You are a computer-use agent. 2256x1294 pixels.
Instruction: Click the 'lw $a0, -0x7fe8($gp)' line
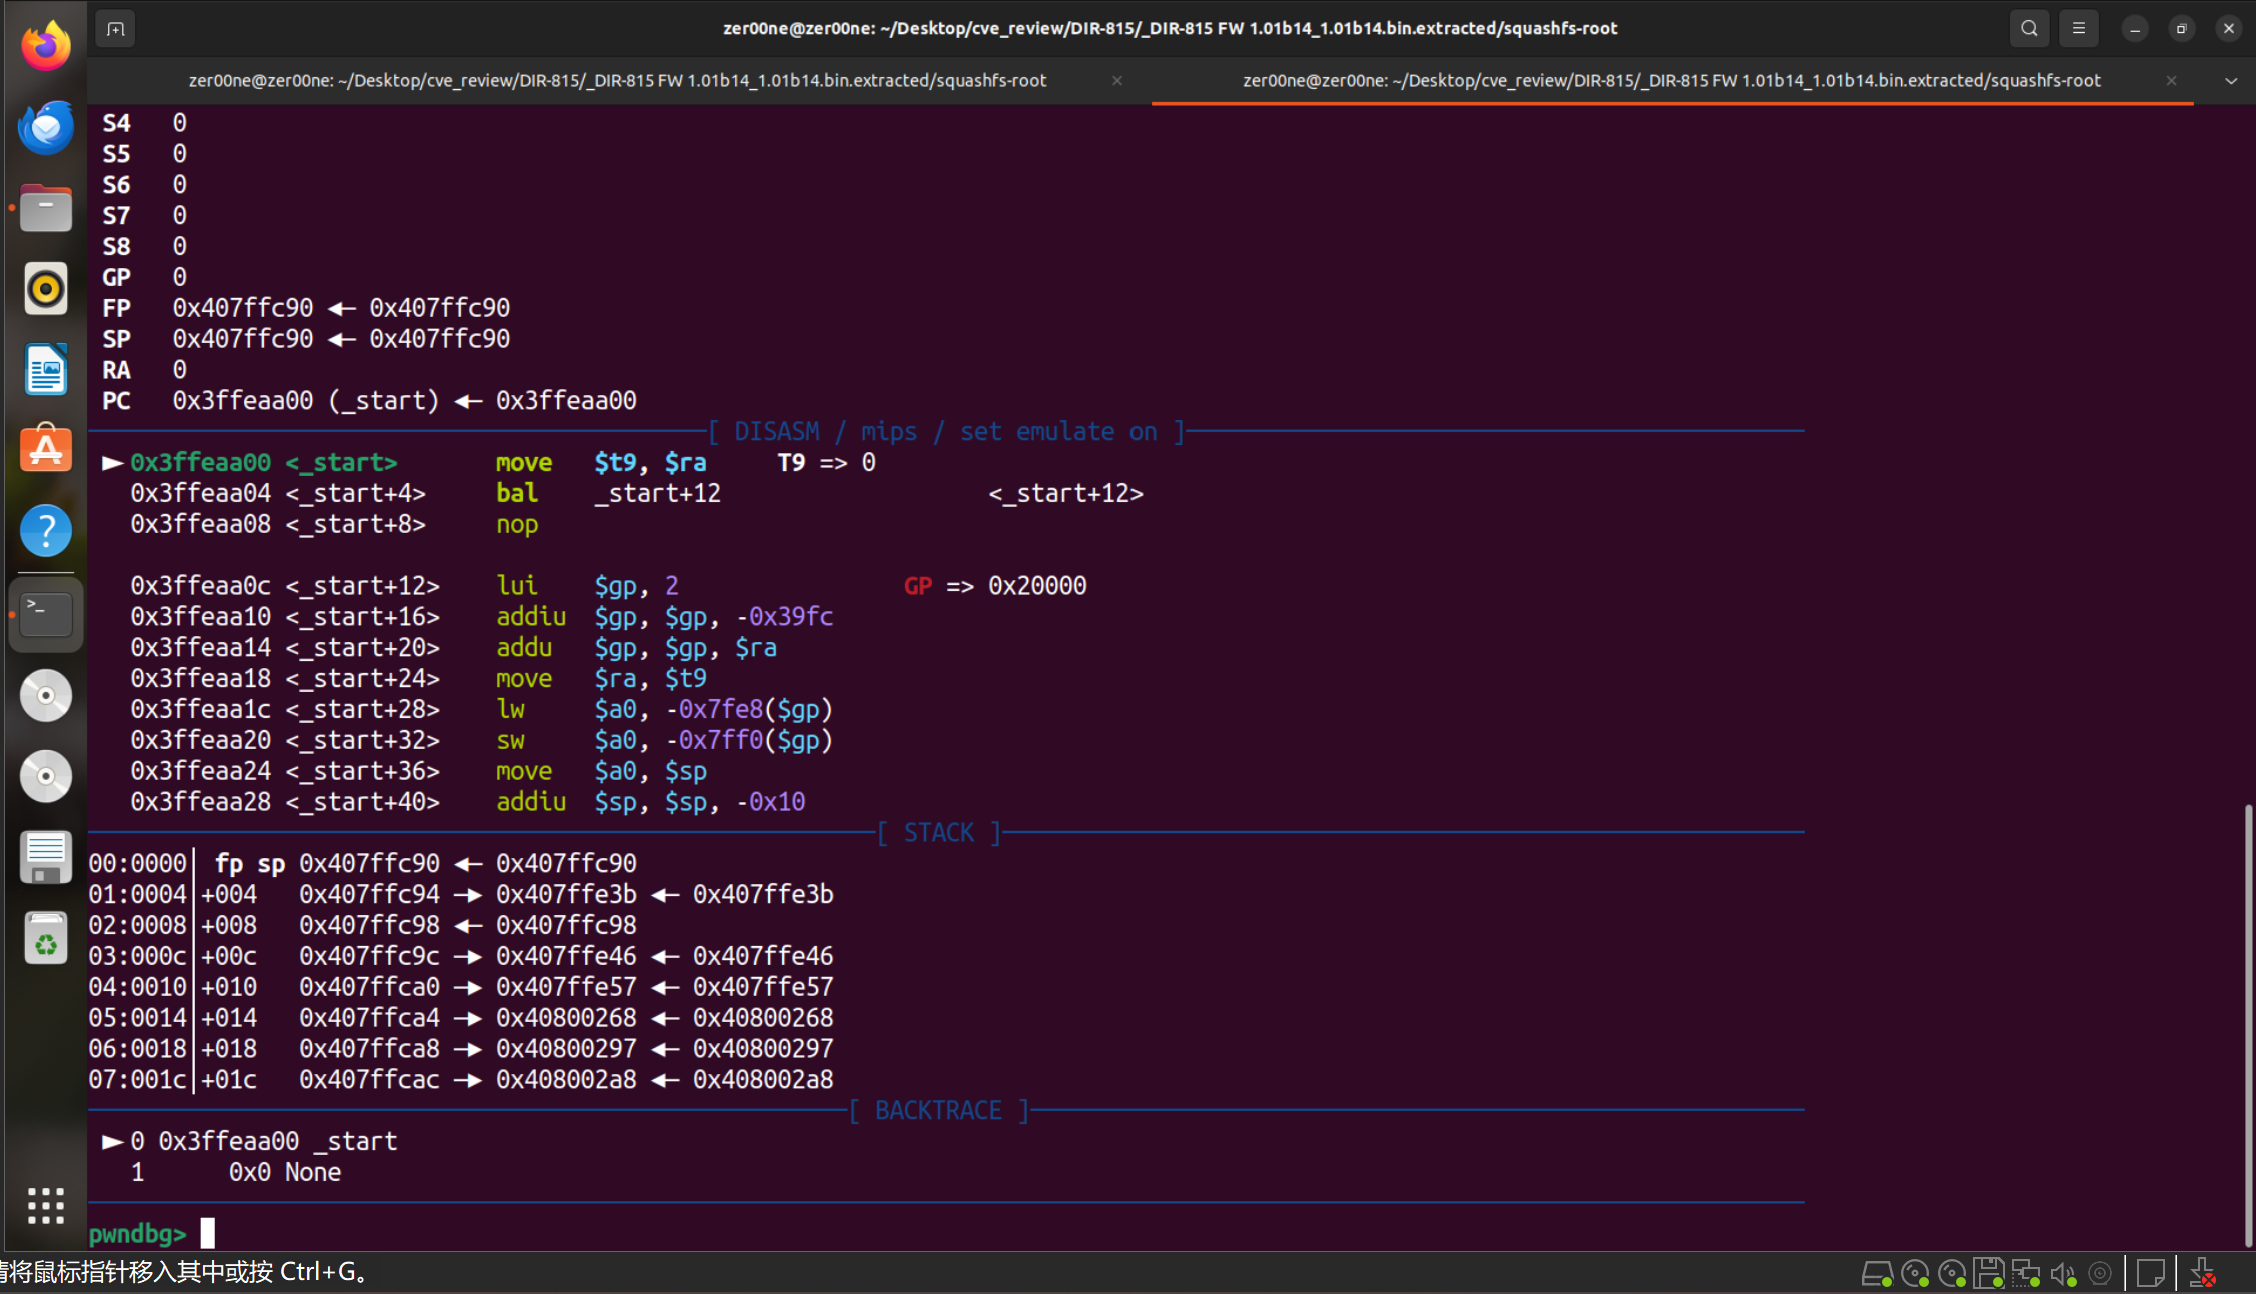(482, 710)
